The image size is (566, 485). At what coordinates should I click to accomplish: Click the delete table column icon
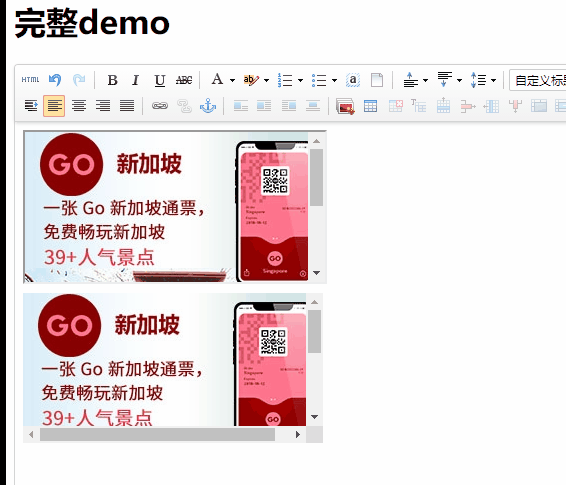[x=515, y=106]
